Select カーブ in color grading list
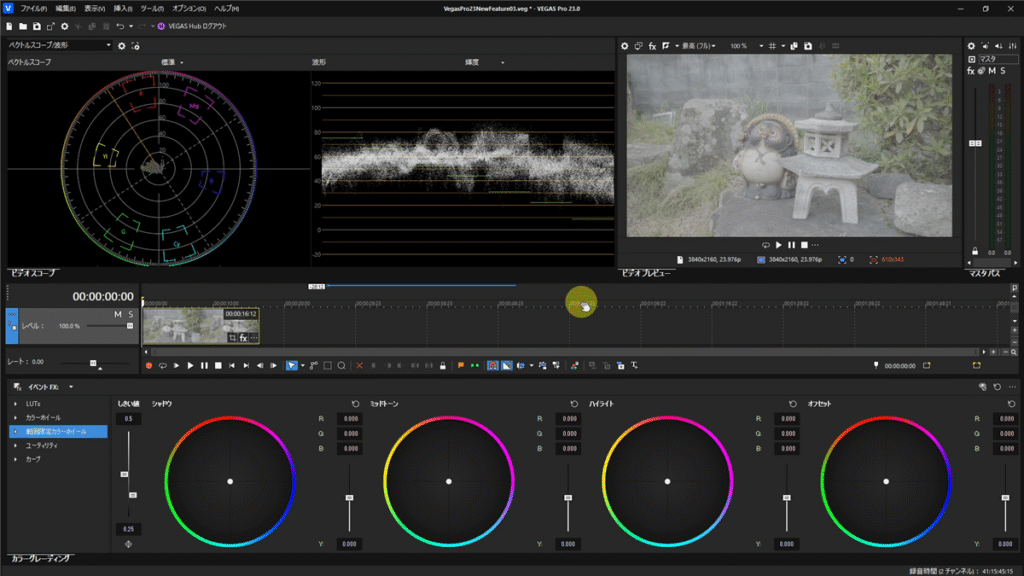This screenshot has width=1024, height=576. click(33, 459)
